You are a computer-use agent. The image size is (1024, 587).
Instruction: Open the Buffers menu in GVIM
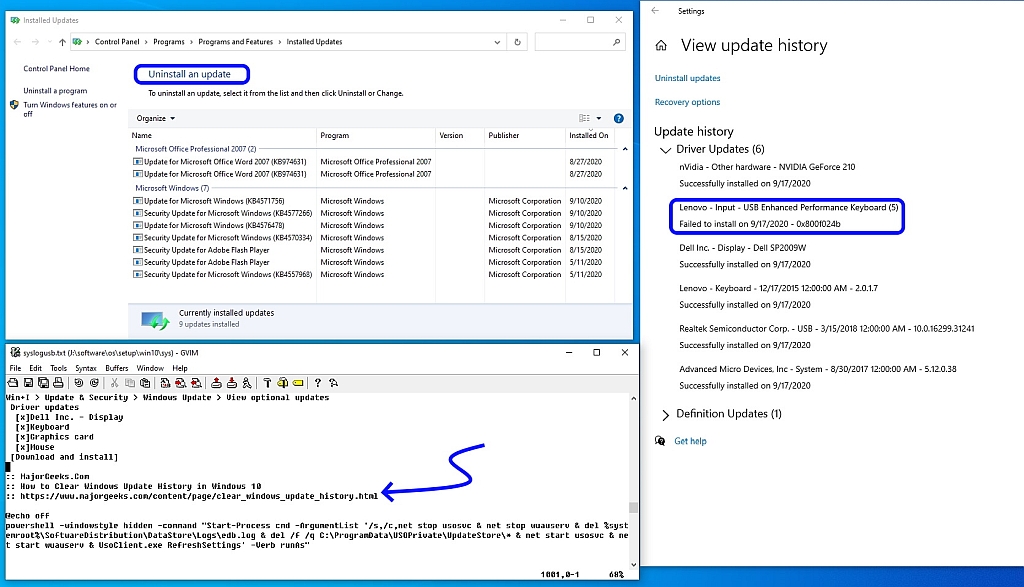(x=116, y=368)
